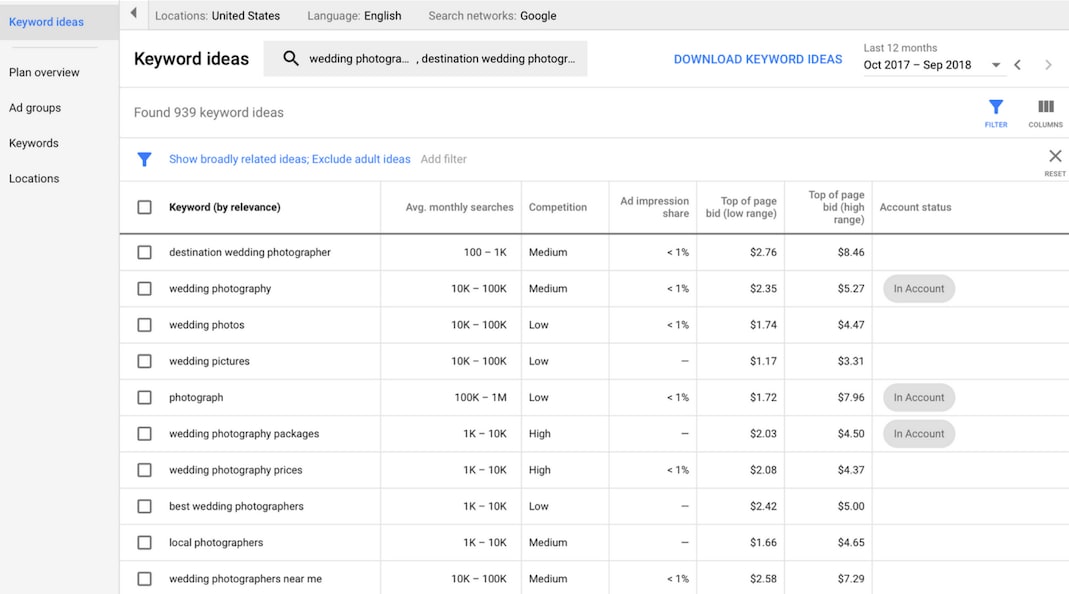Change Language: English setting
Image resolution: width=1069 pixels, height=594 pixels.
354,16
